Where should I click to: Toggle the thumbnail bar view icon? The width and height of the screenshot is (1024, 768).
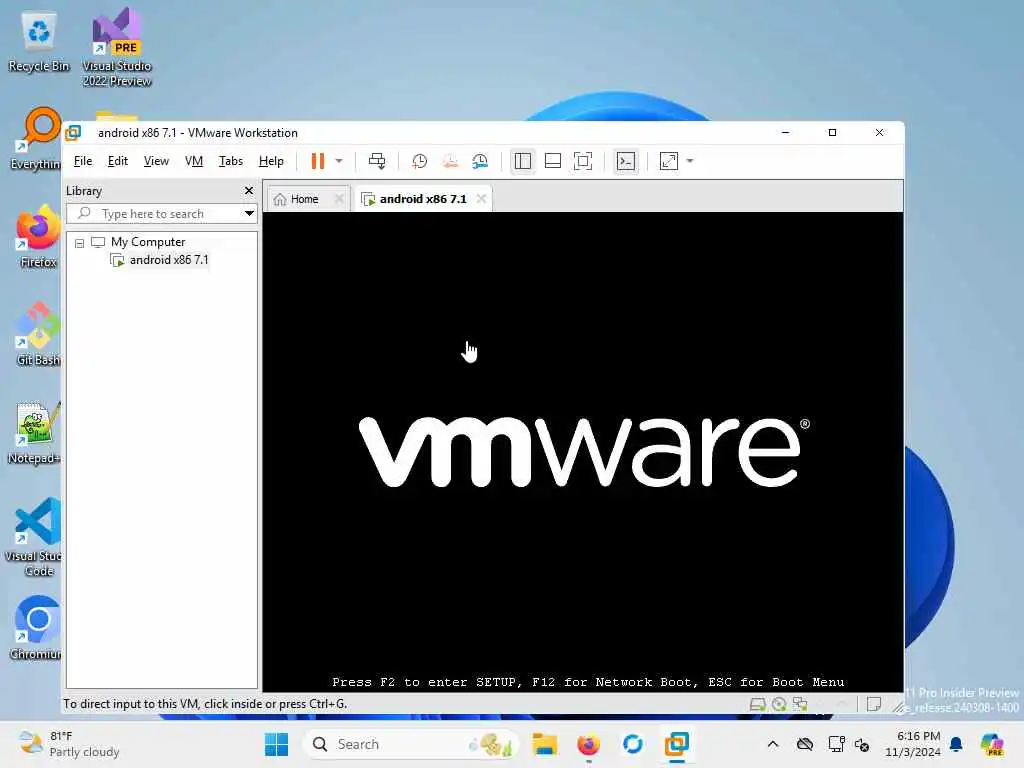[552, 161]
